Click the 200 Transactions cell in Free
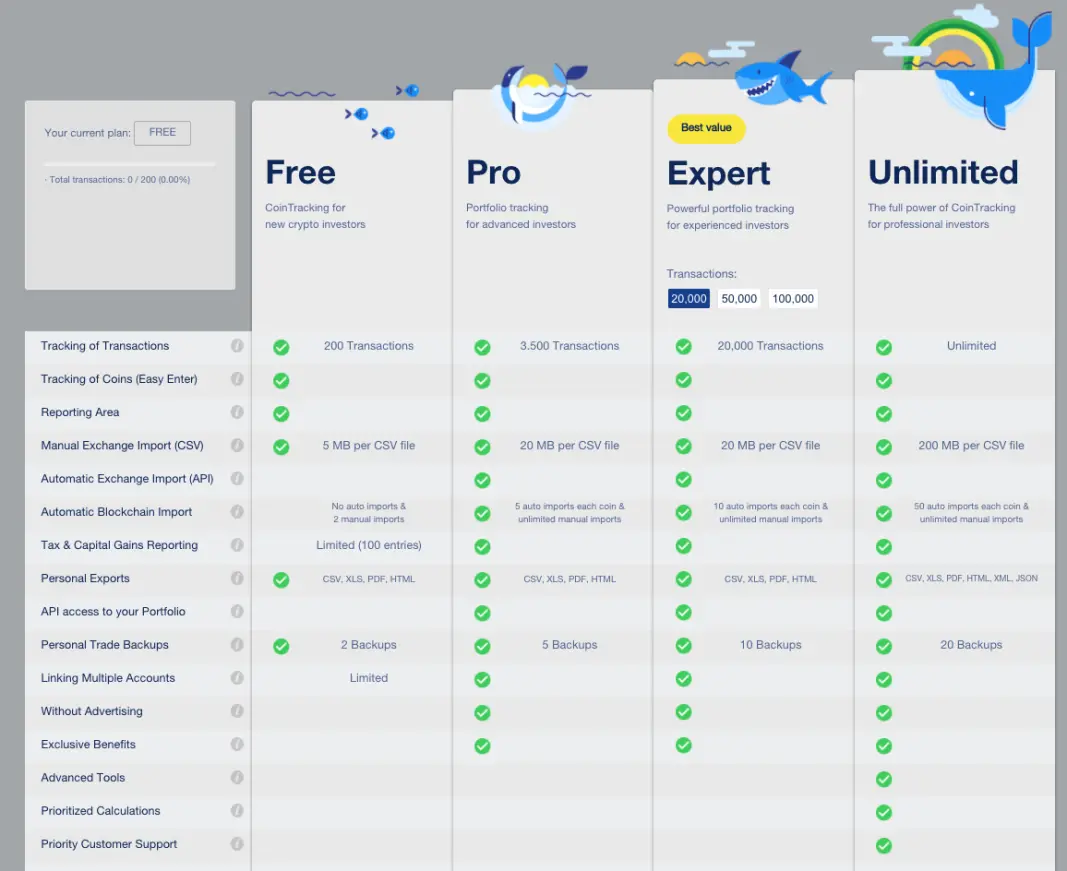The width and height of the screenshot is (1067, 871). (369, 346)
